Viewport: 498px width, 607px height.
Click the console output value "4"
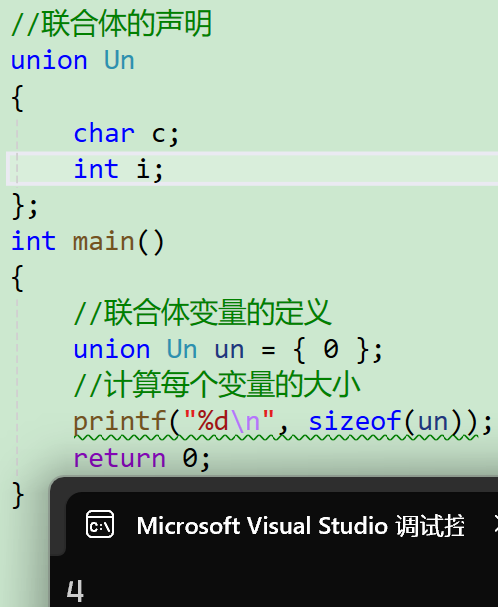(75, 591)
